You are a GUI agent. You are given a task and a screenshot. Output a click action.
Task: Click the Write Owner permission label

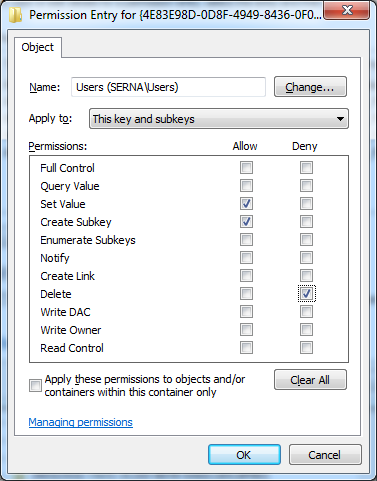(x=71, y=330)
